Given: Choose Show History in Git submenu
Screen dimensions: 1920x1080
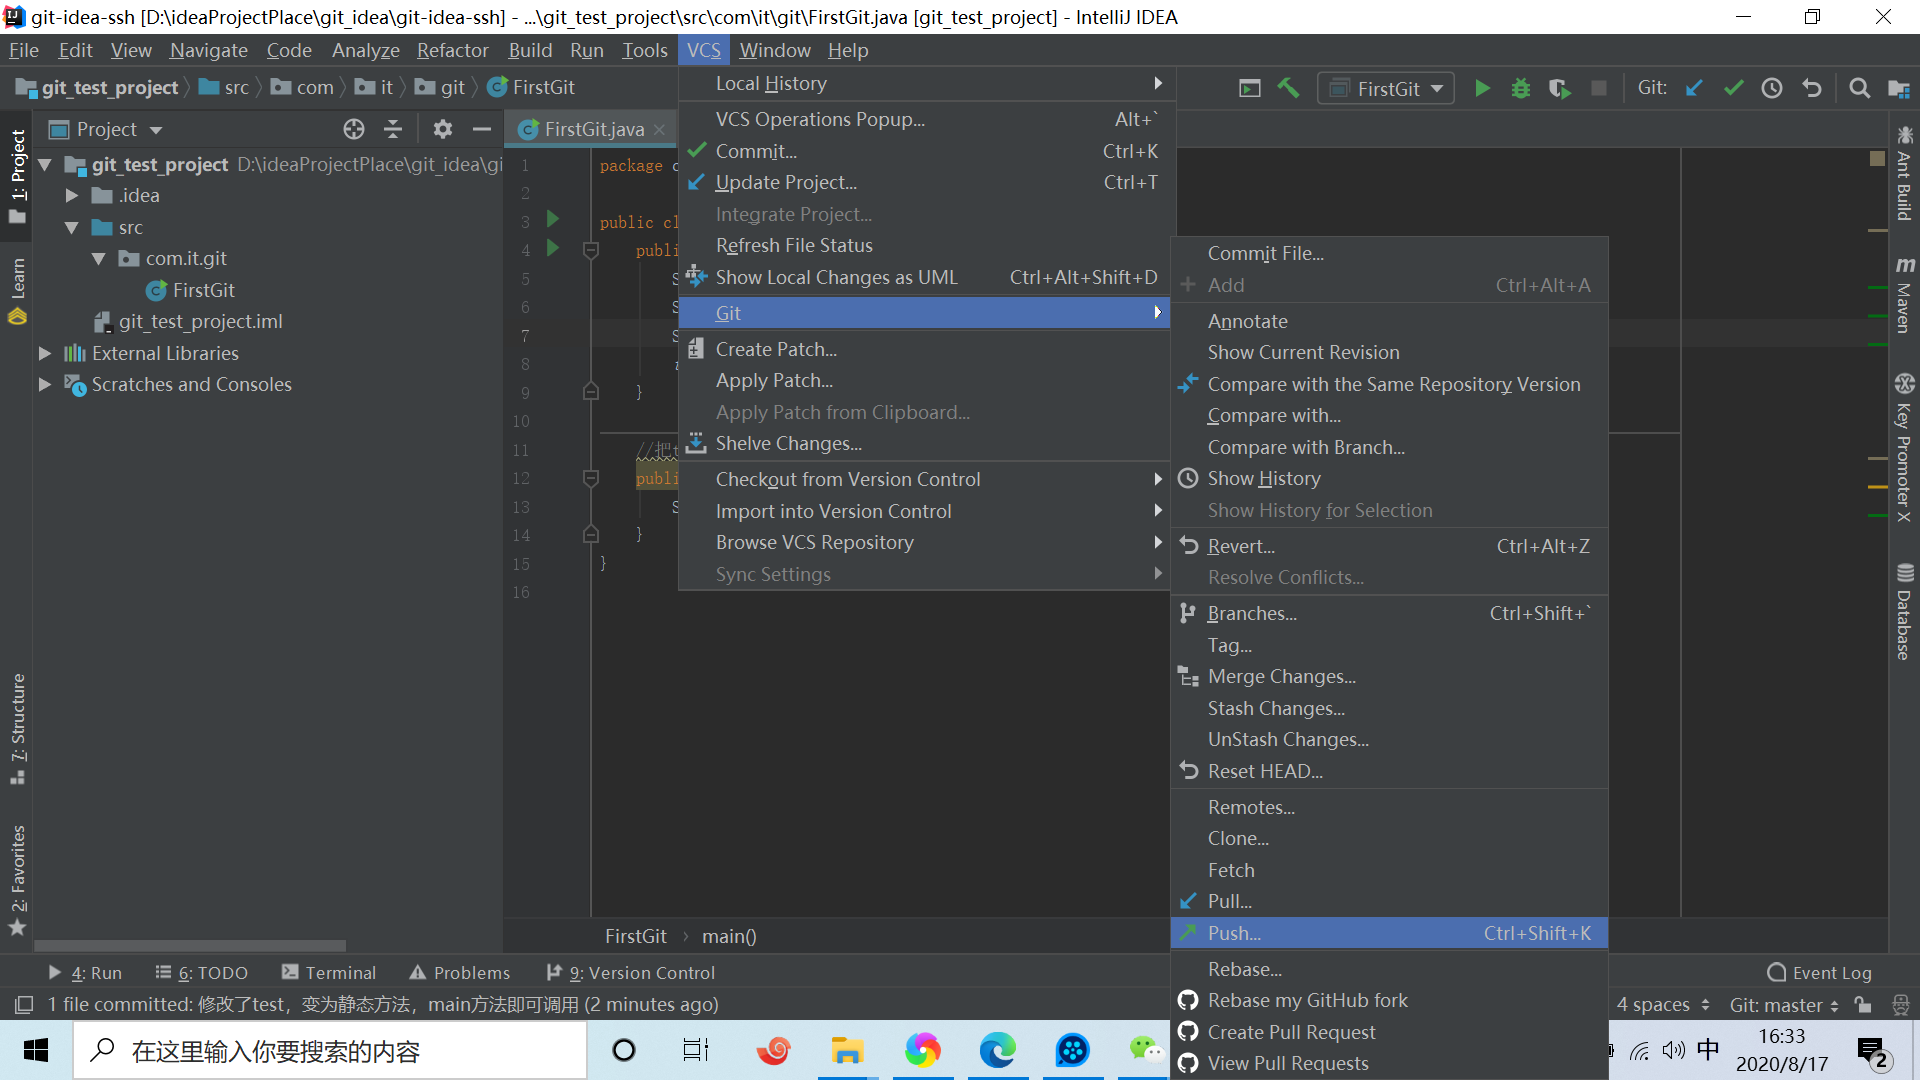Looking at the screenshot, I should [1389, 478].
